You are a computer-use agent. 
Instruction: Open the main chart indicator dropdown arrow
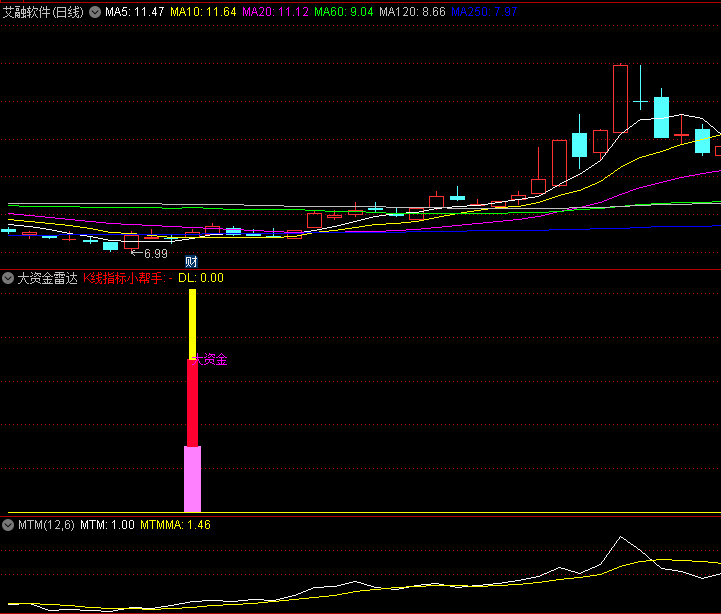pos(95,12)
